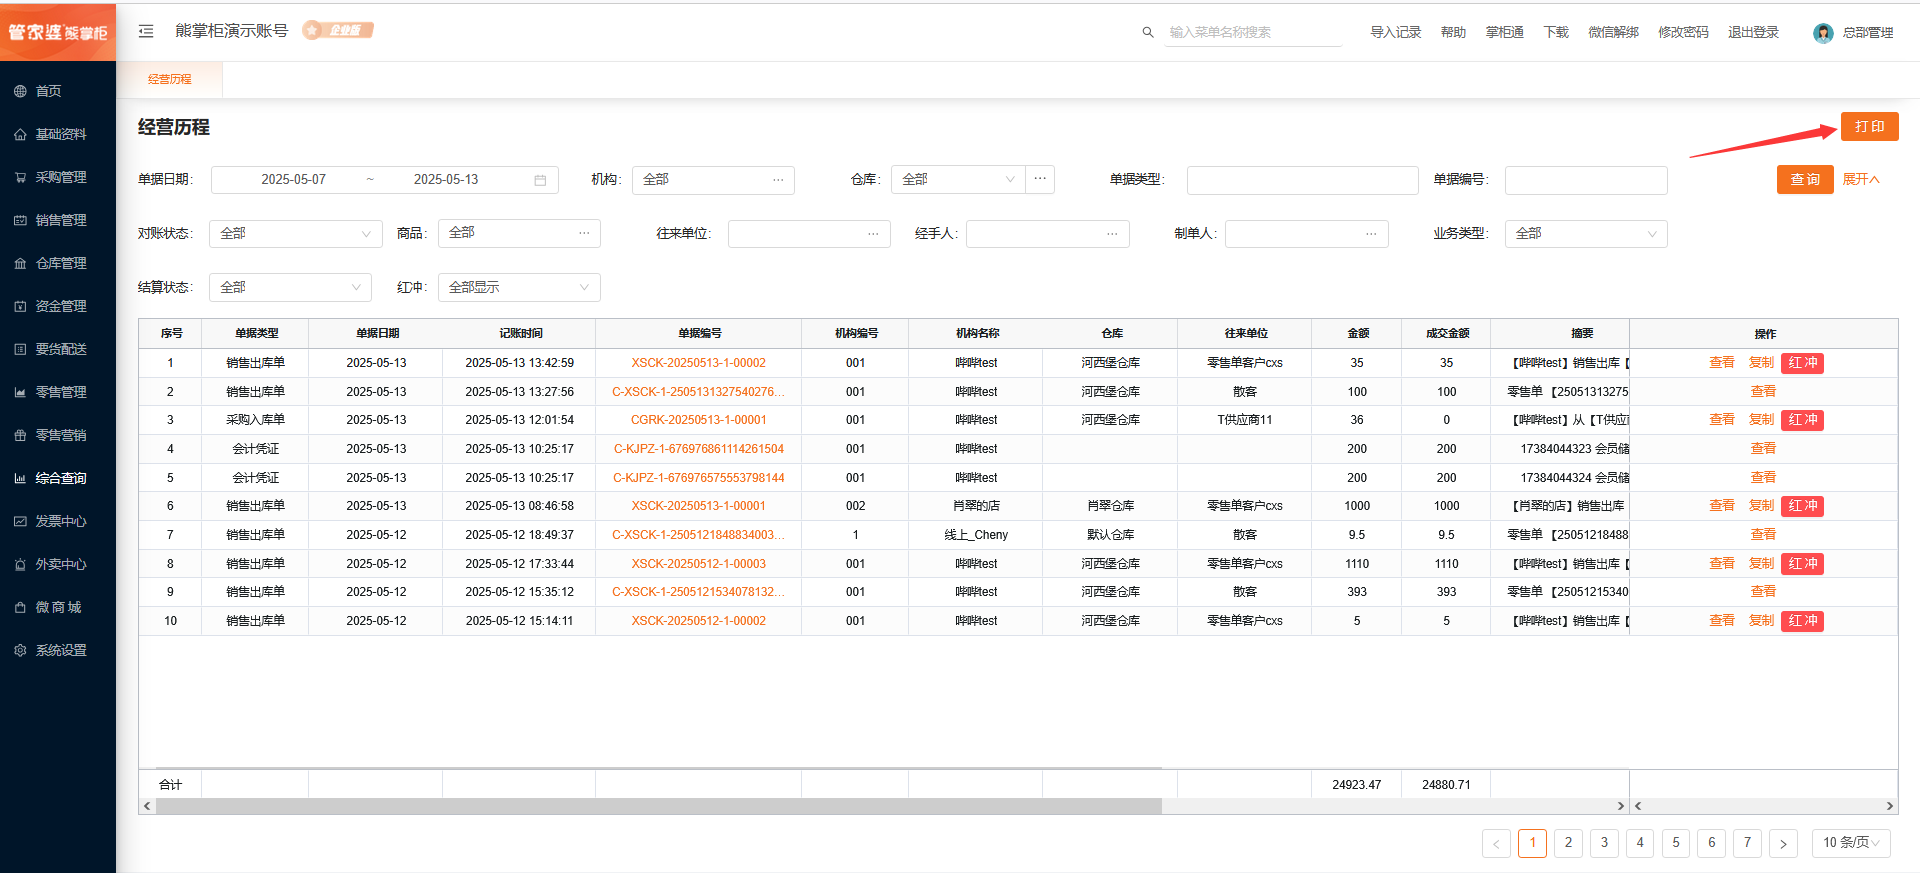Select the 经营历程 tab

click(170, 79)
